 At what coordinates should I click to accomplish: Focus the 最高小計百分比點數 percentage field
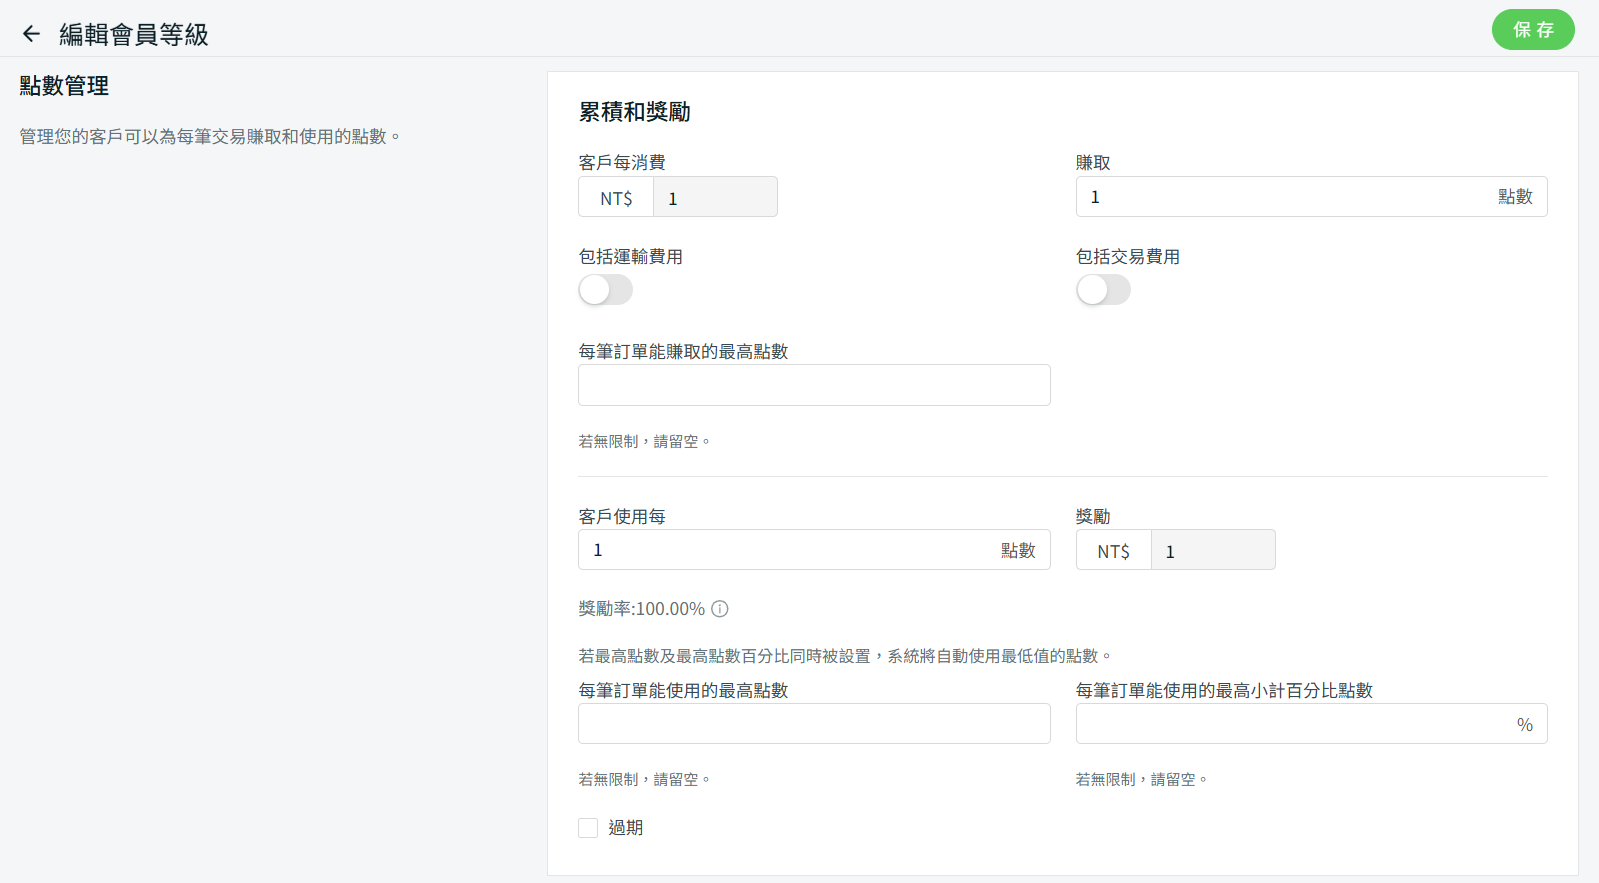1290,724
